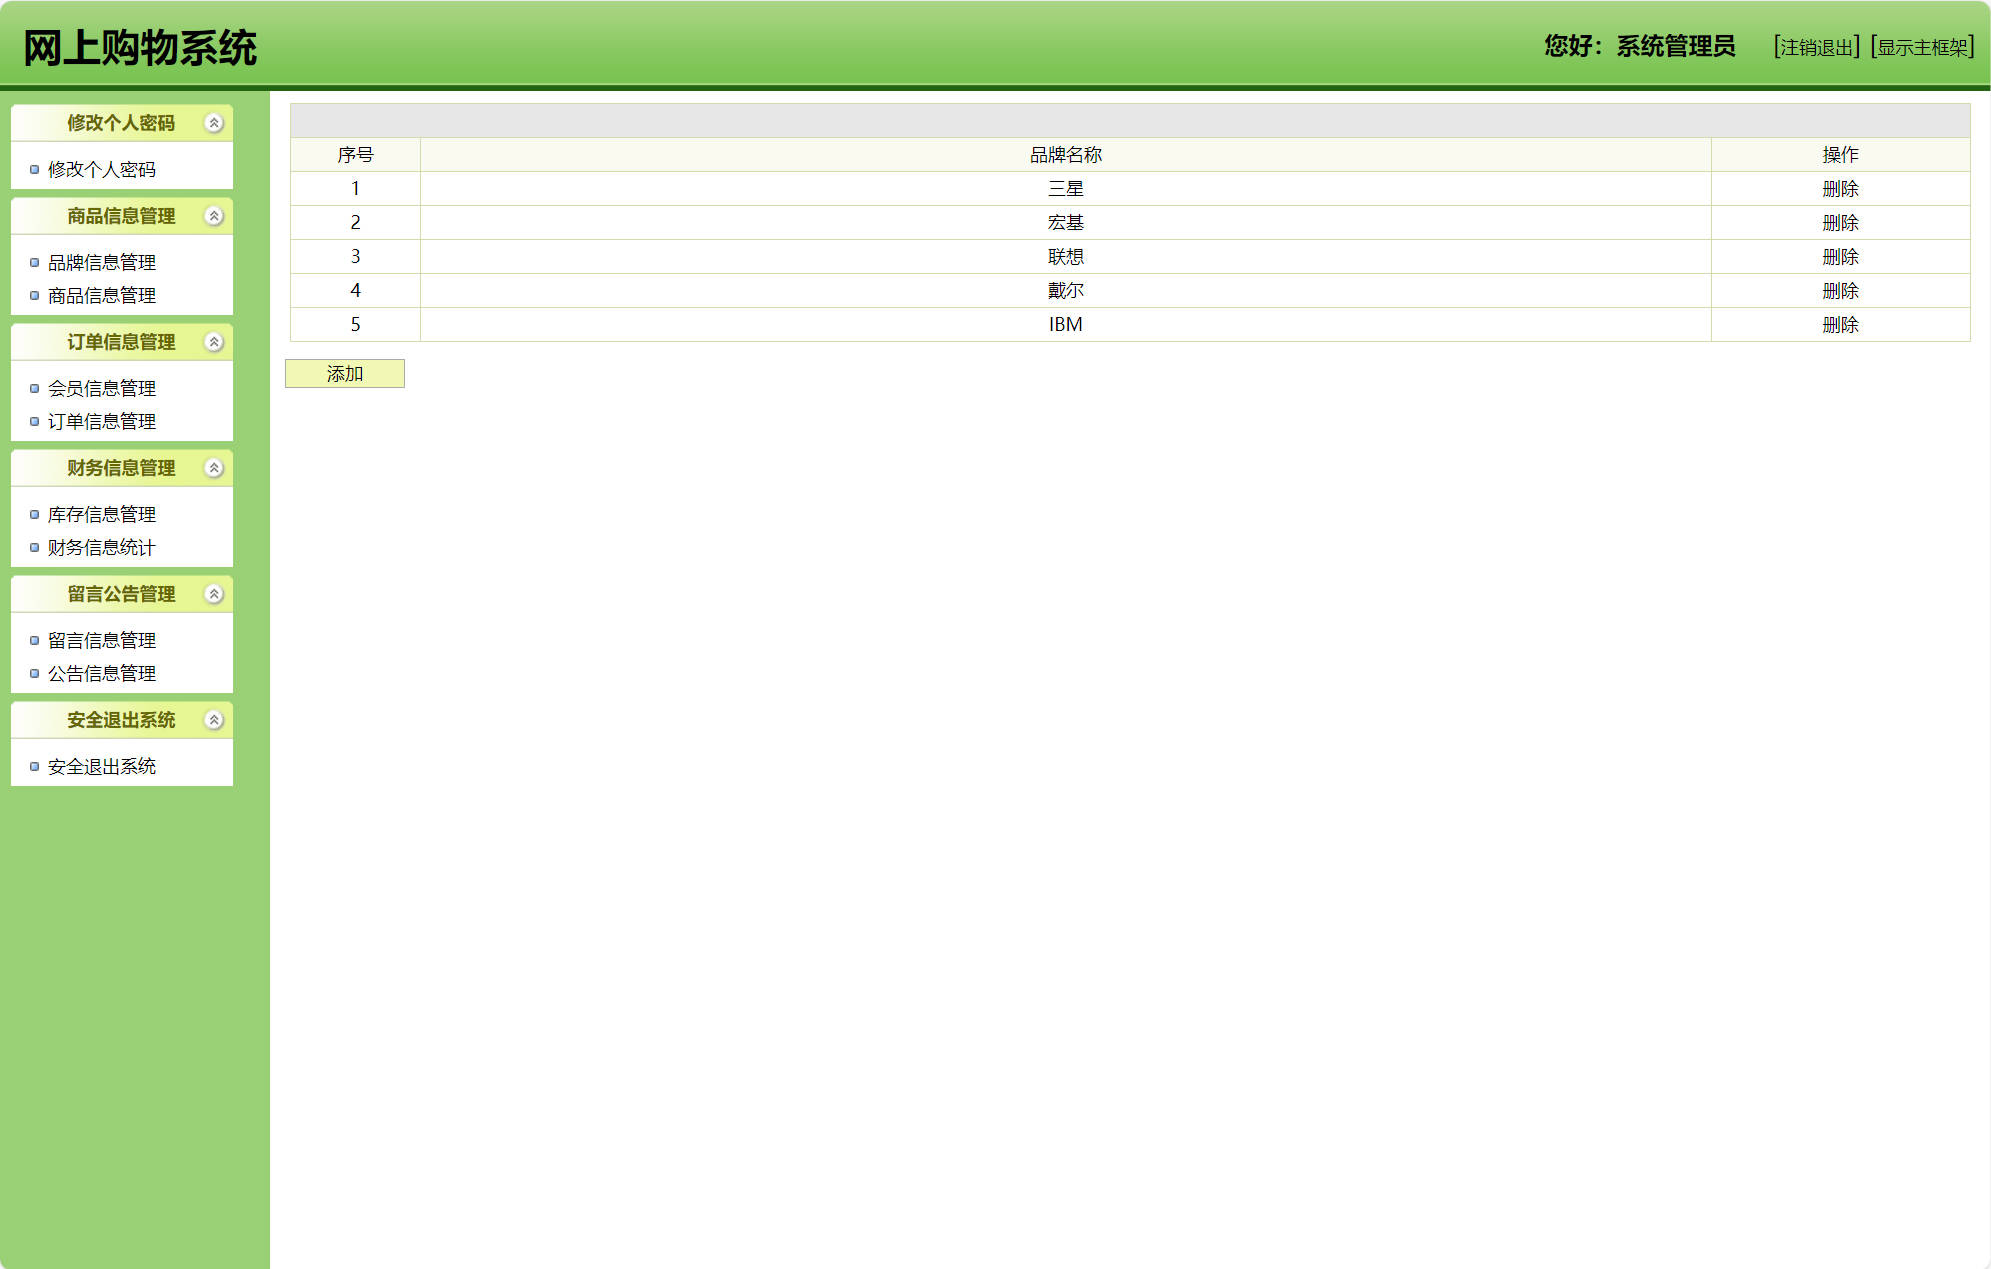Image resolution: width=1991 pixels, height=1269 pixels.
Task: Delete the 三星 brand row
Action: (1840, 189)
